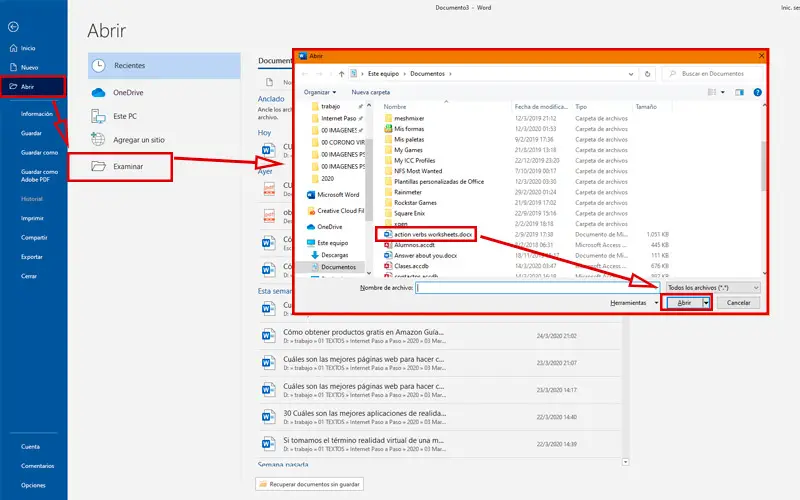
Task: Open recent doc dated 23/3/2020 21:07
Action: pos(440,363)
